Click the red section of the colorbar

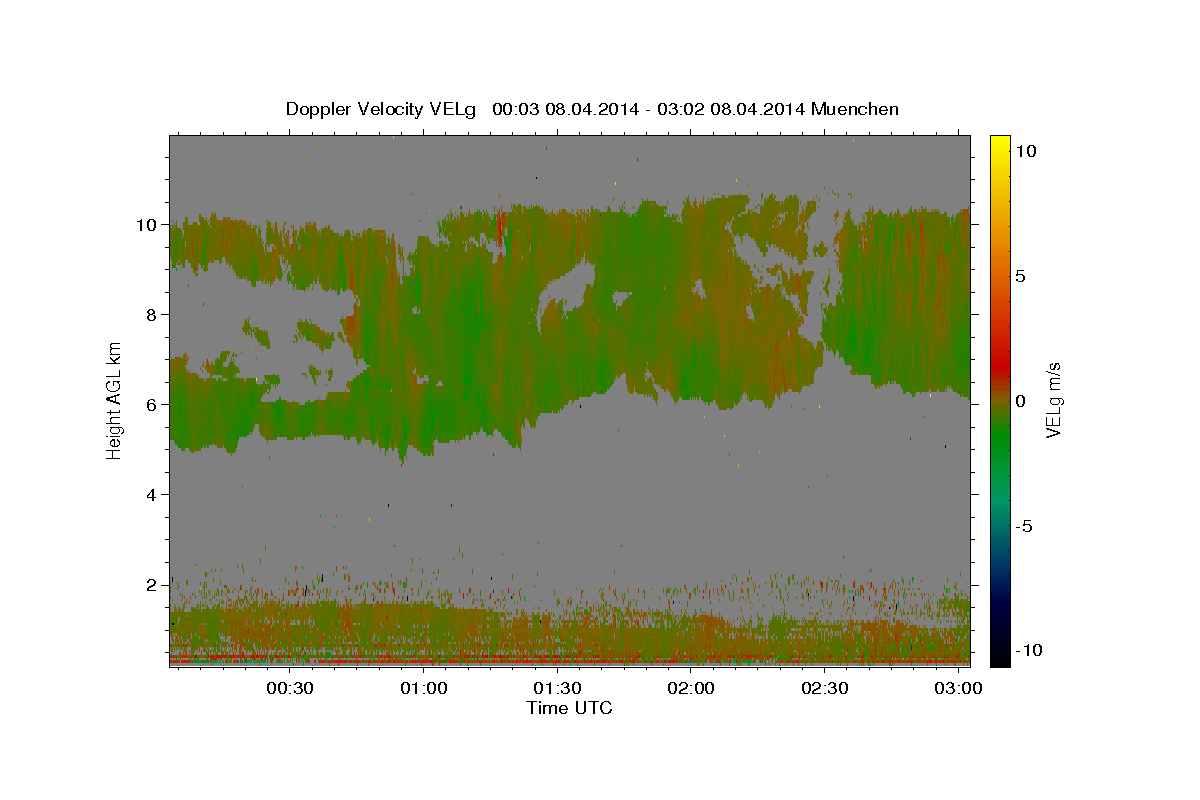point(1000,365)
